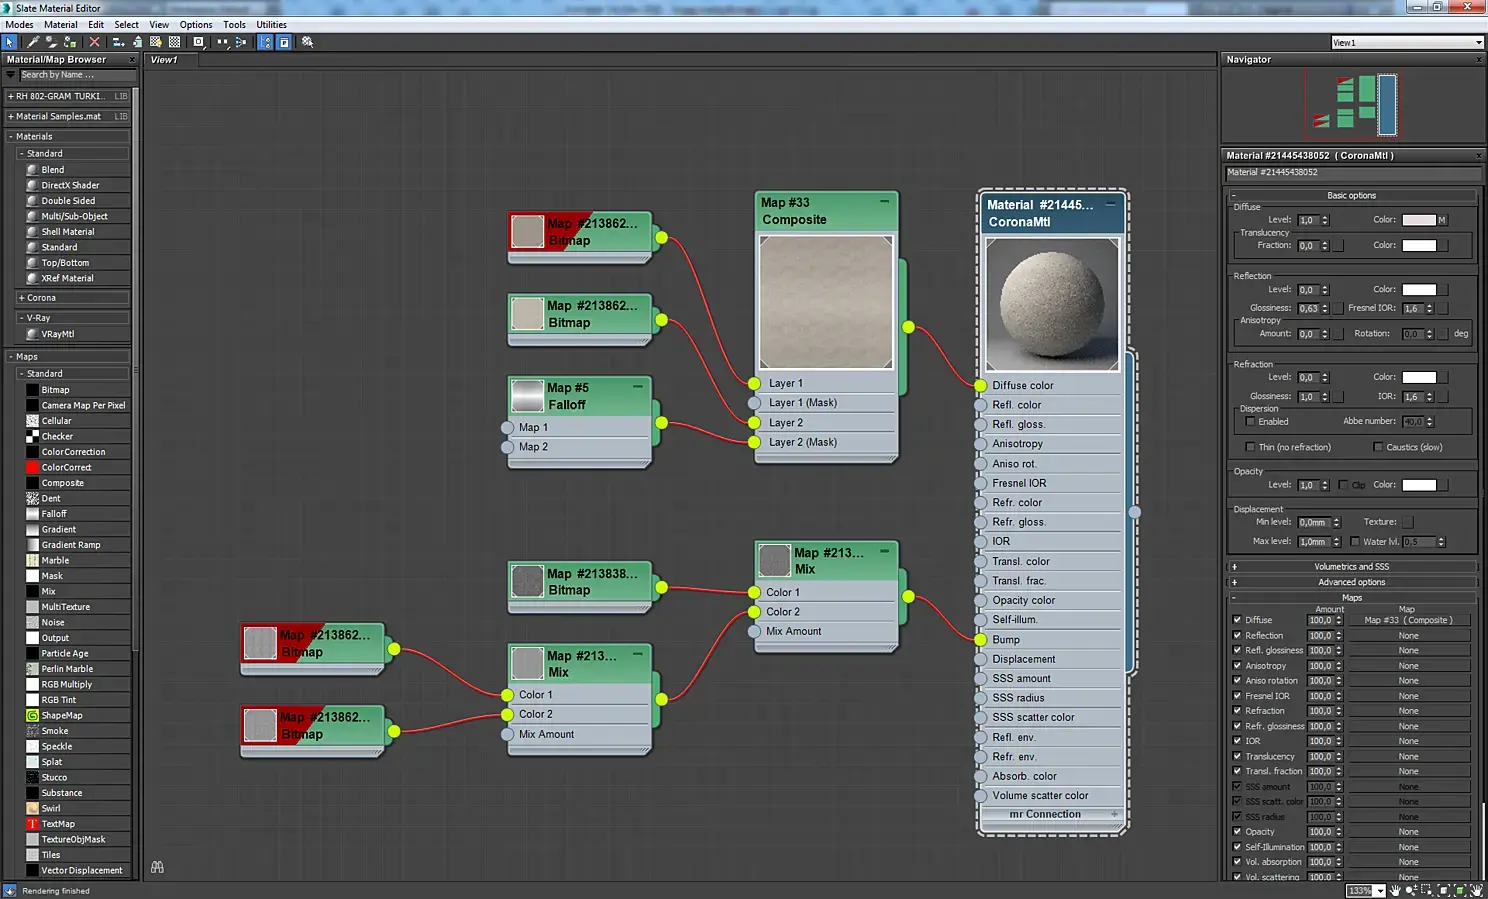
Task: Open the Utilities menu
Action: (x=271, y=25)
